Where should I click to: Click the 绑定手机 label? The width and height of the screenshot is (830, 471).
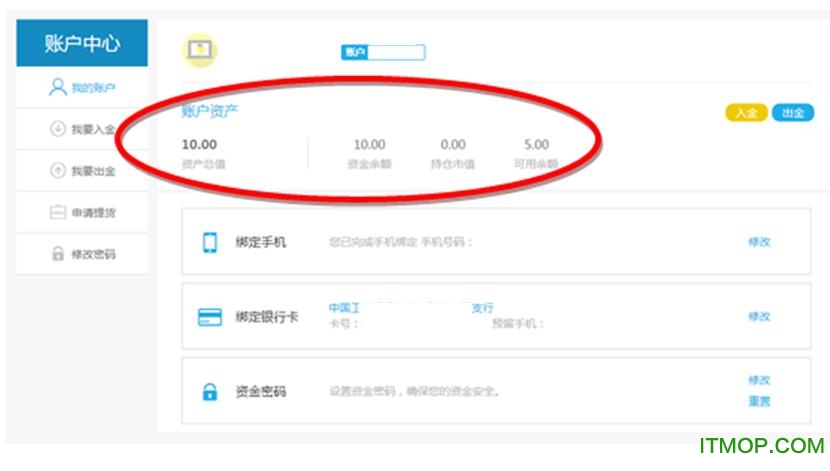coord(260,242)
